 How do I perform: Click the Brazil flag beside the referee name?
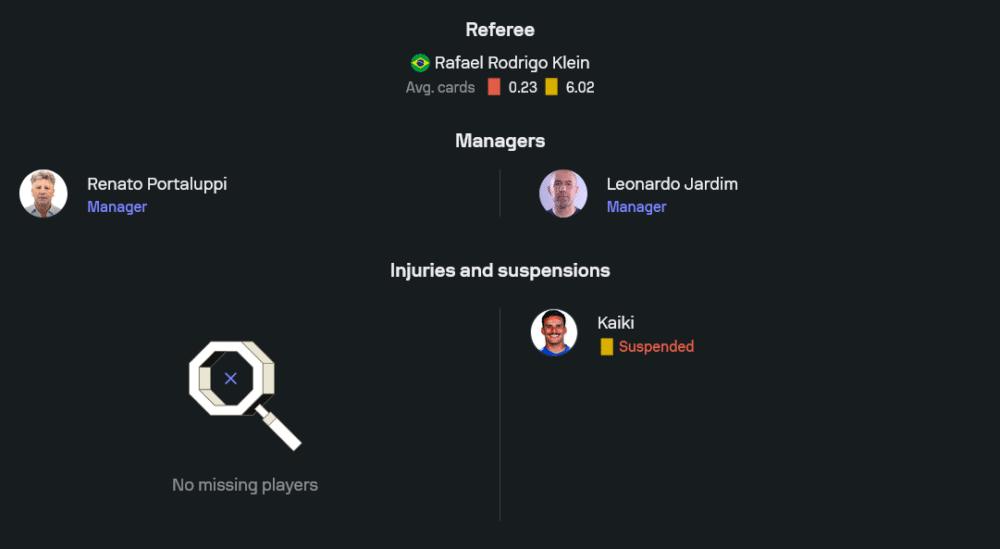pos(420,63)
